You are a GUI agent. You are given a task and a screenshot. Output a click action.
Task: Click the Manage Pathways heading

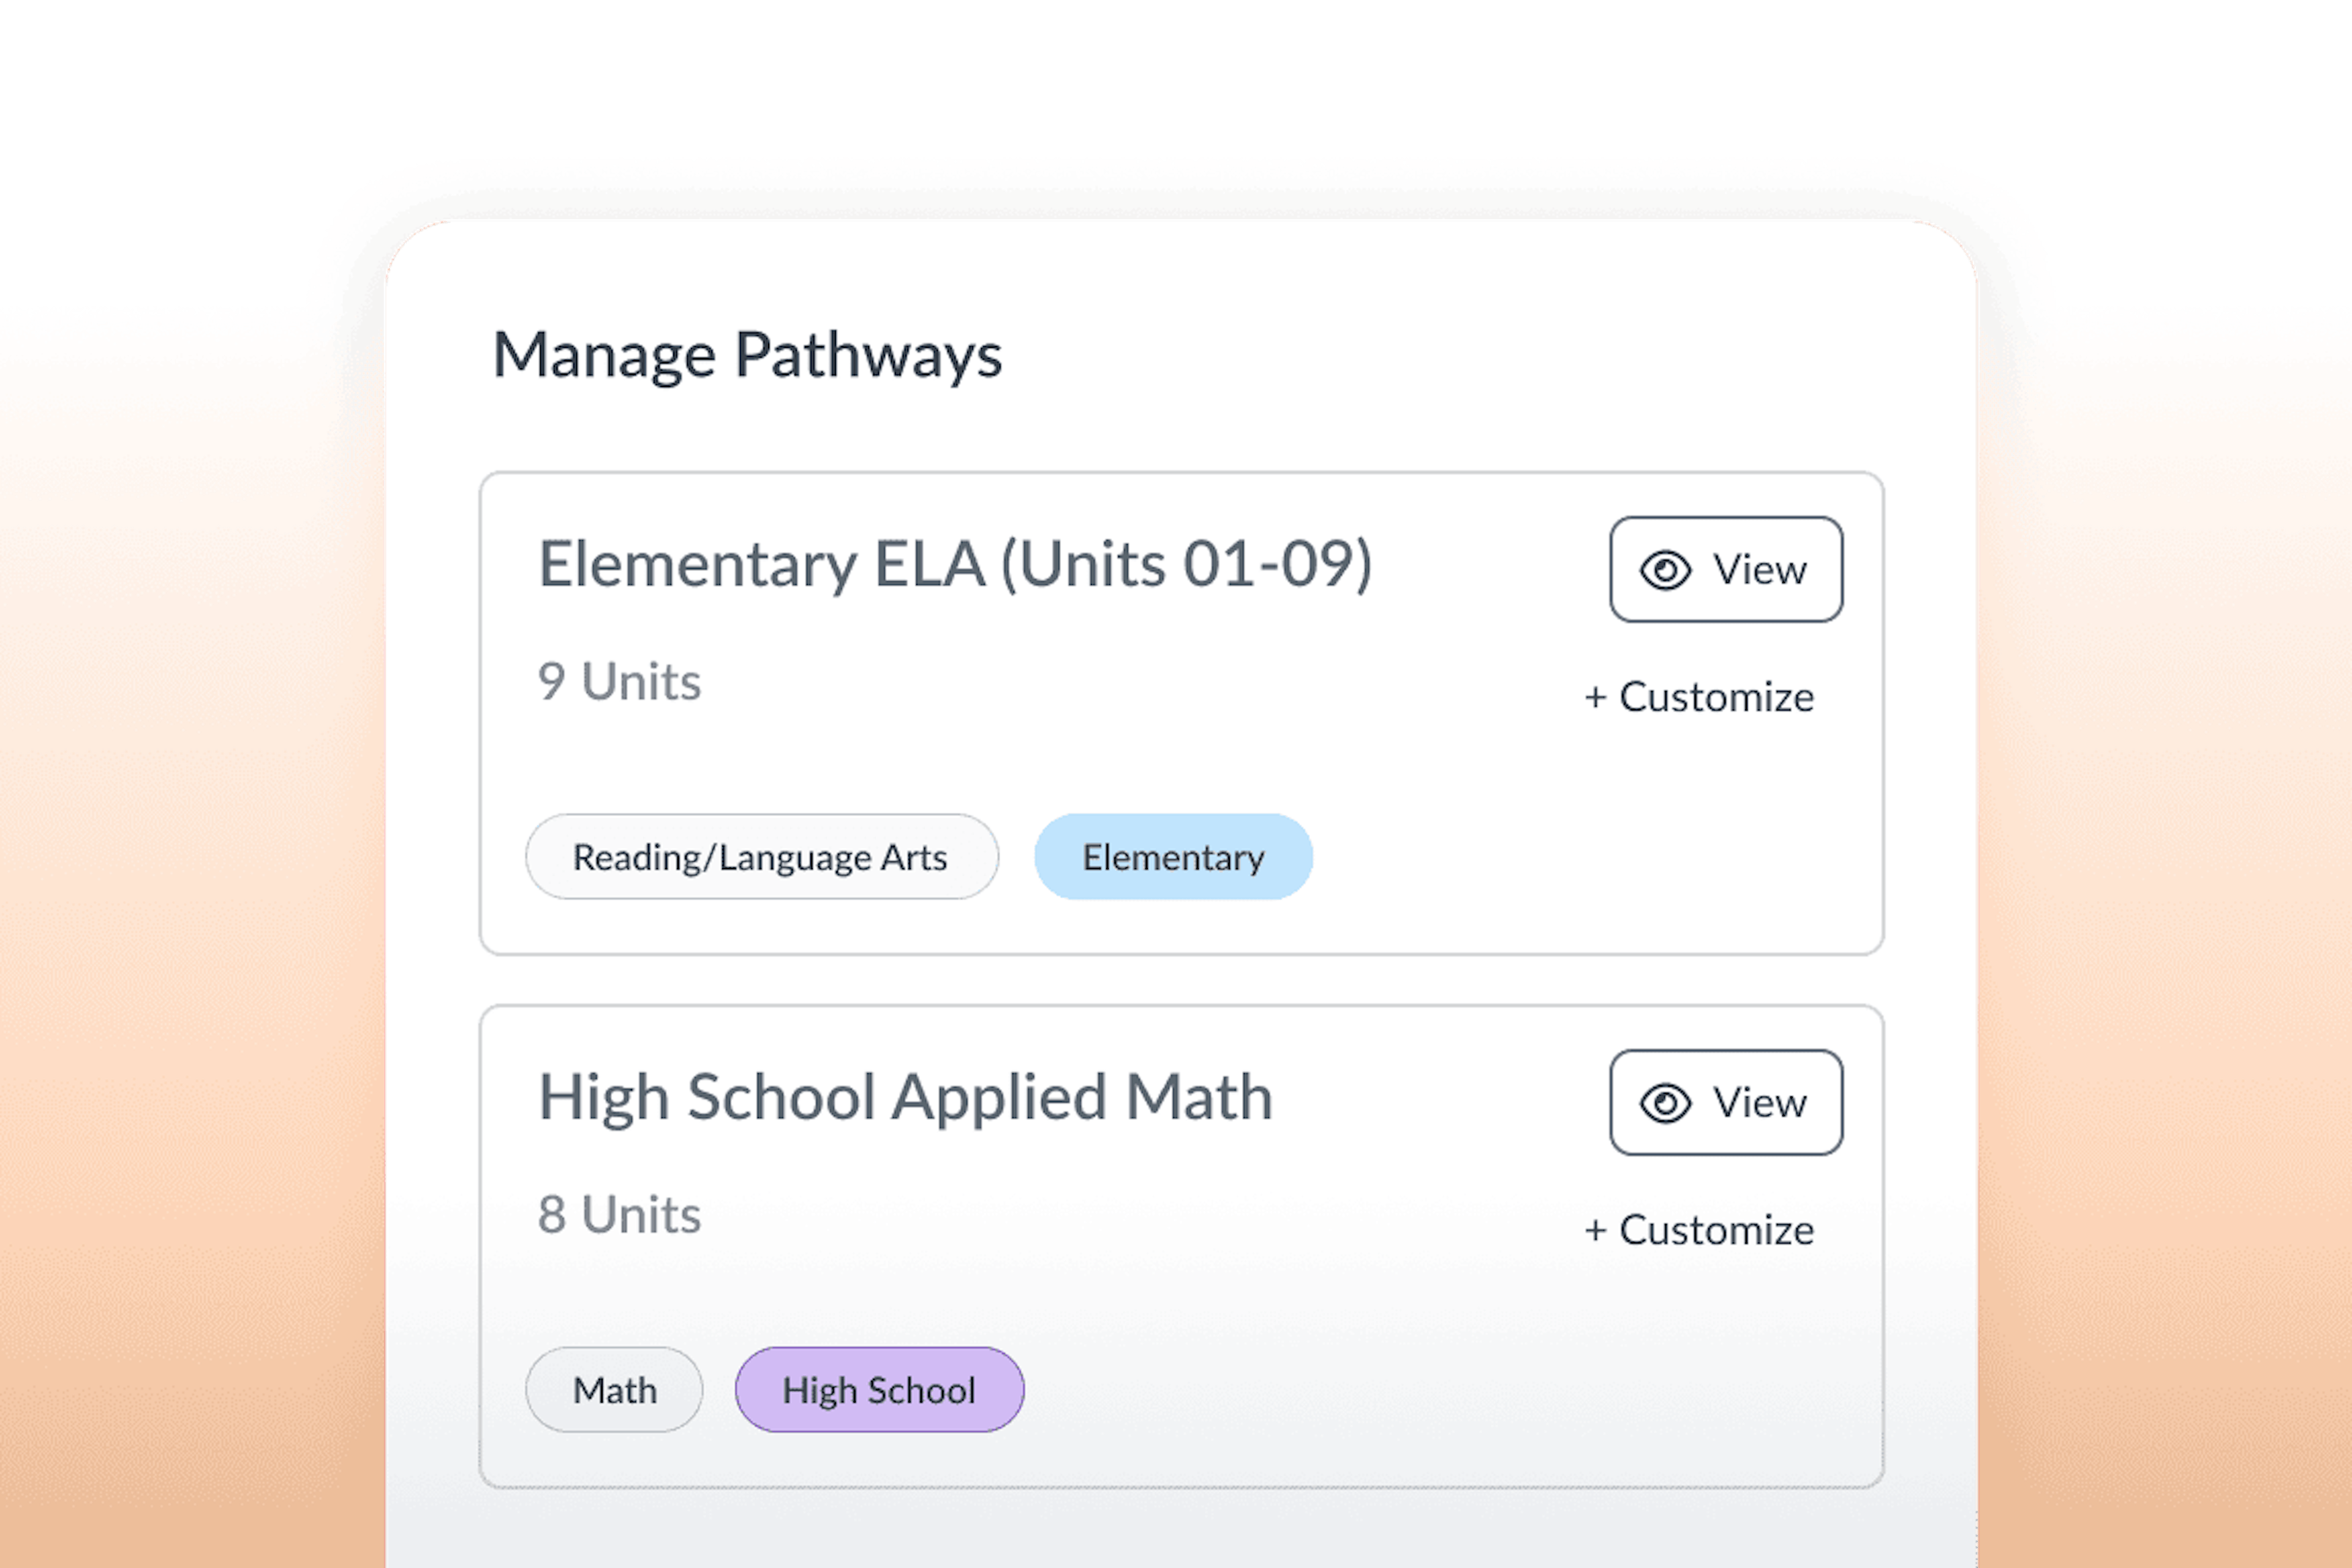click(x=749, y=354)
